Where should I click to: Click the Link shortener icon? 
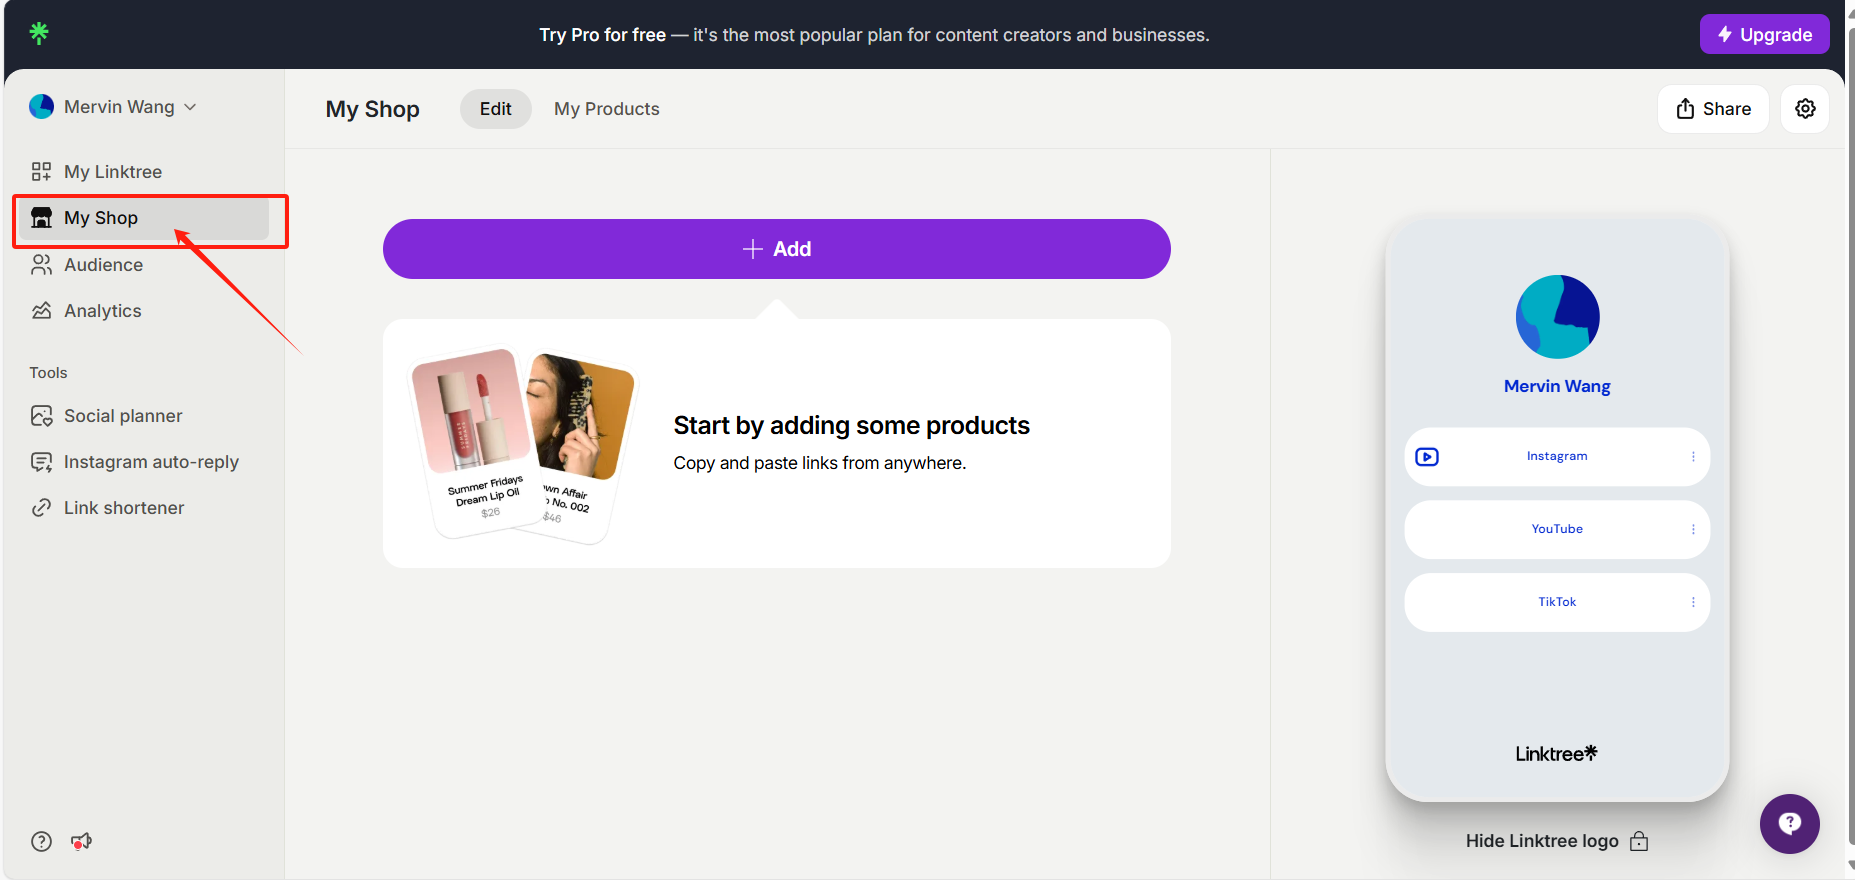click(41, 508)
